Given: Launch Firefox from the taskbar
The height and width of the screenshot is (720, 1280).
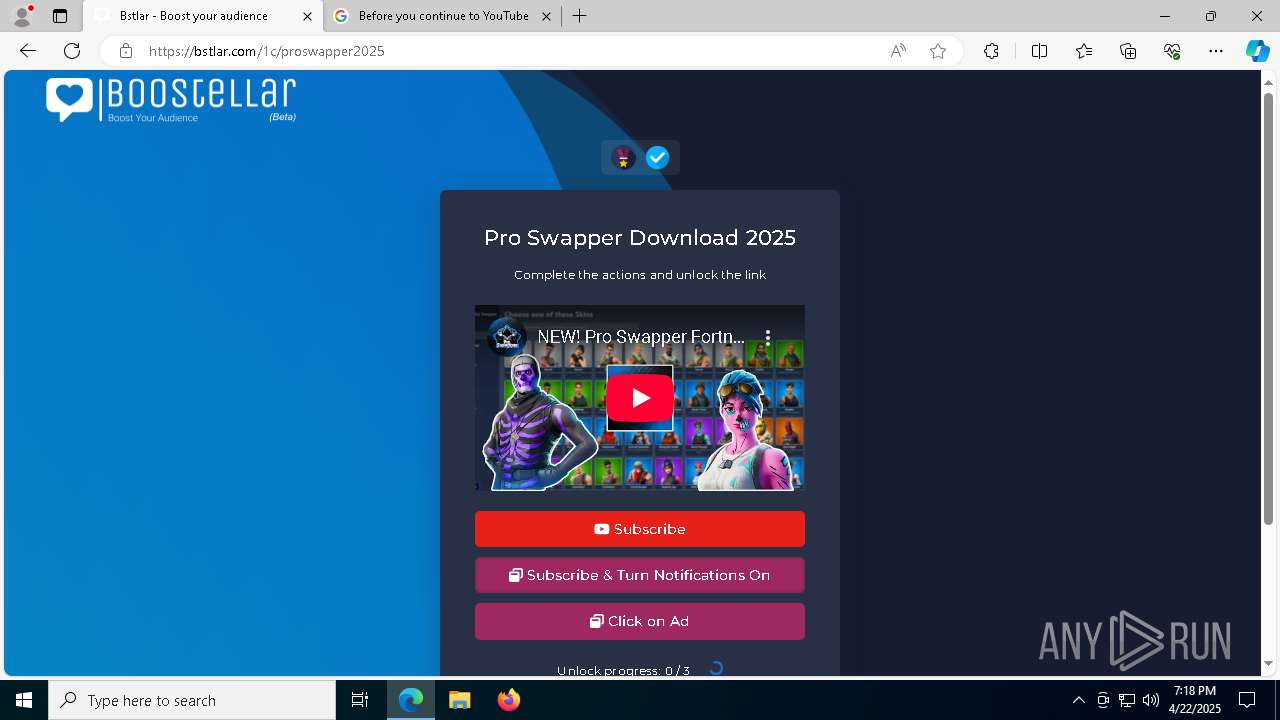Looking at the screenshot, I should [x=509, y=700].
